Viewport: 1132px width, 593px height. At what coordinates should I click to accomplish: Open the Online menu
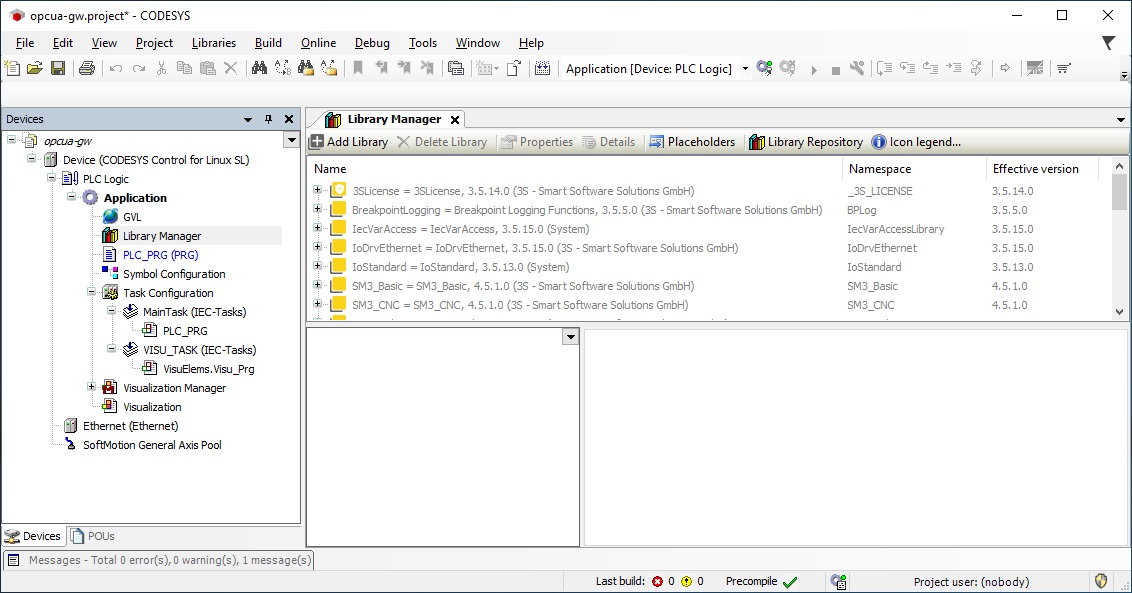coord(318,43)
